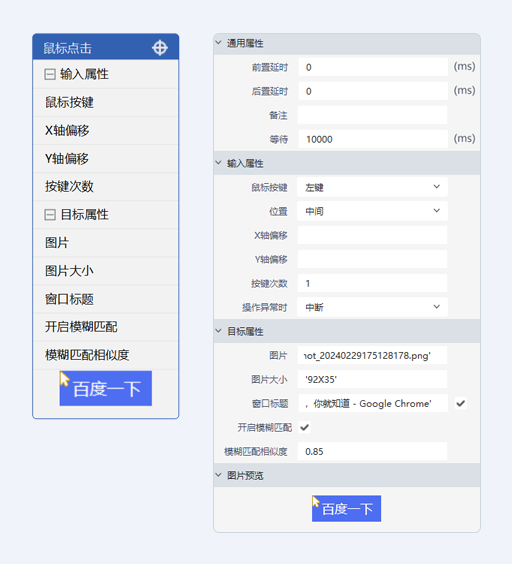Image resolution: width=512 pixels, height=564 pixels.
Task: Click the Y轴偏移 input field in properties
Action: pyautogui.click(x=373, y=259)
